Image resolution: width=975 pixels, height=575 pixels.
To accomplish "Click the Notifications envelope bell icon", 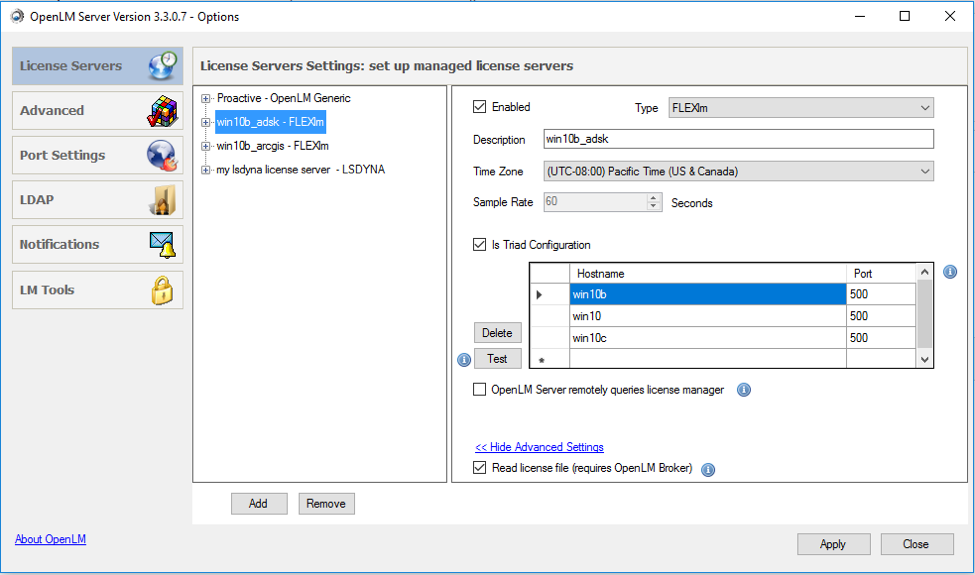I will pos(162,244).
